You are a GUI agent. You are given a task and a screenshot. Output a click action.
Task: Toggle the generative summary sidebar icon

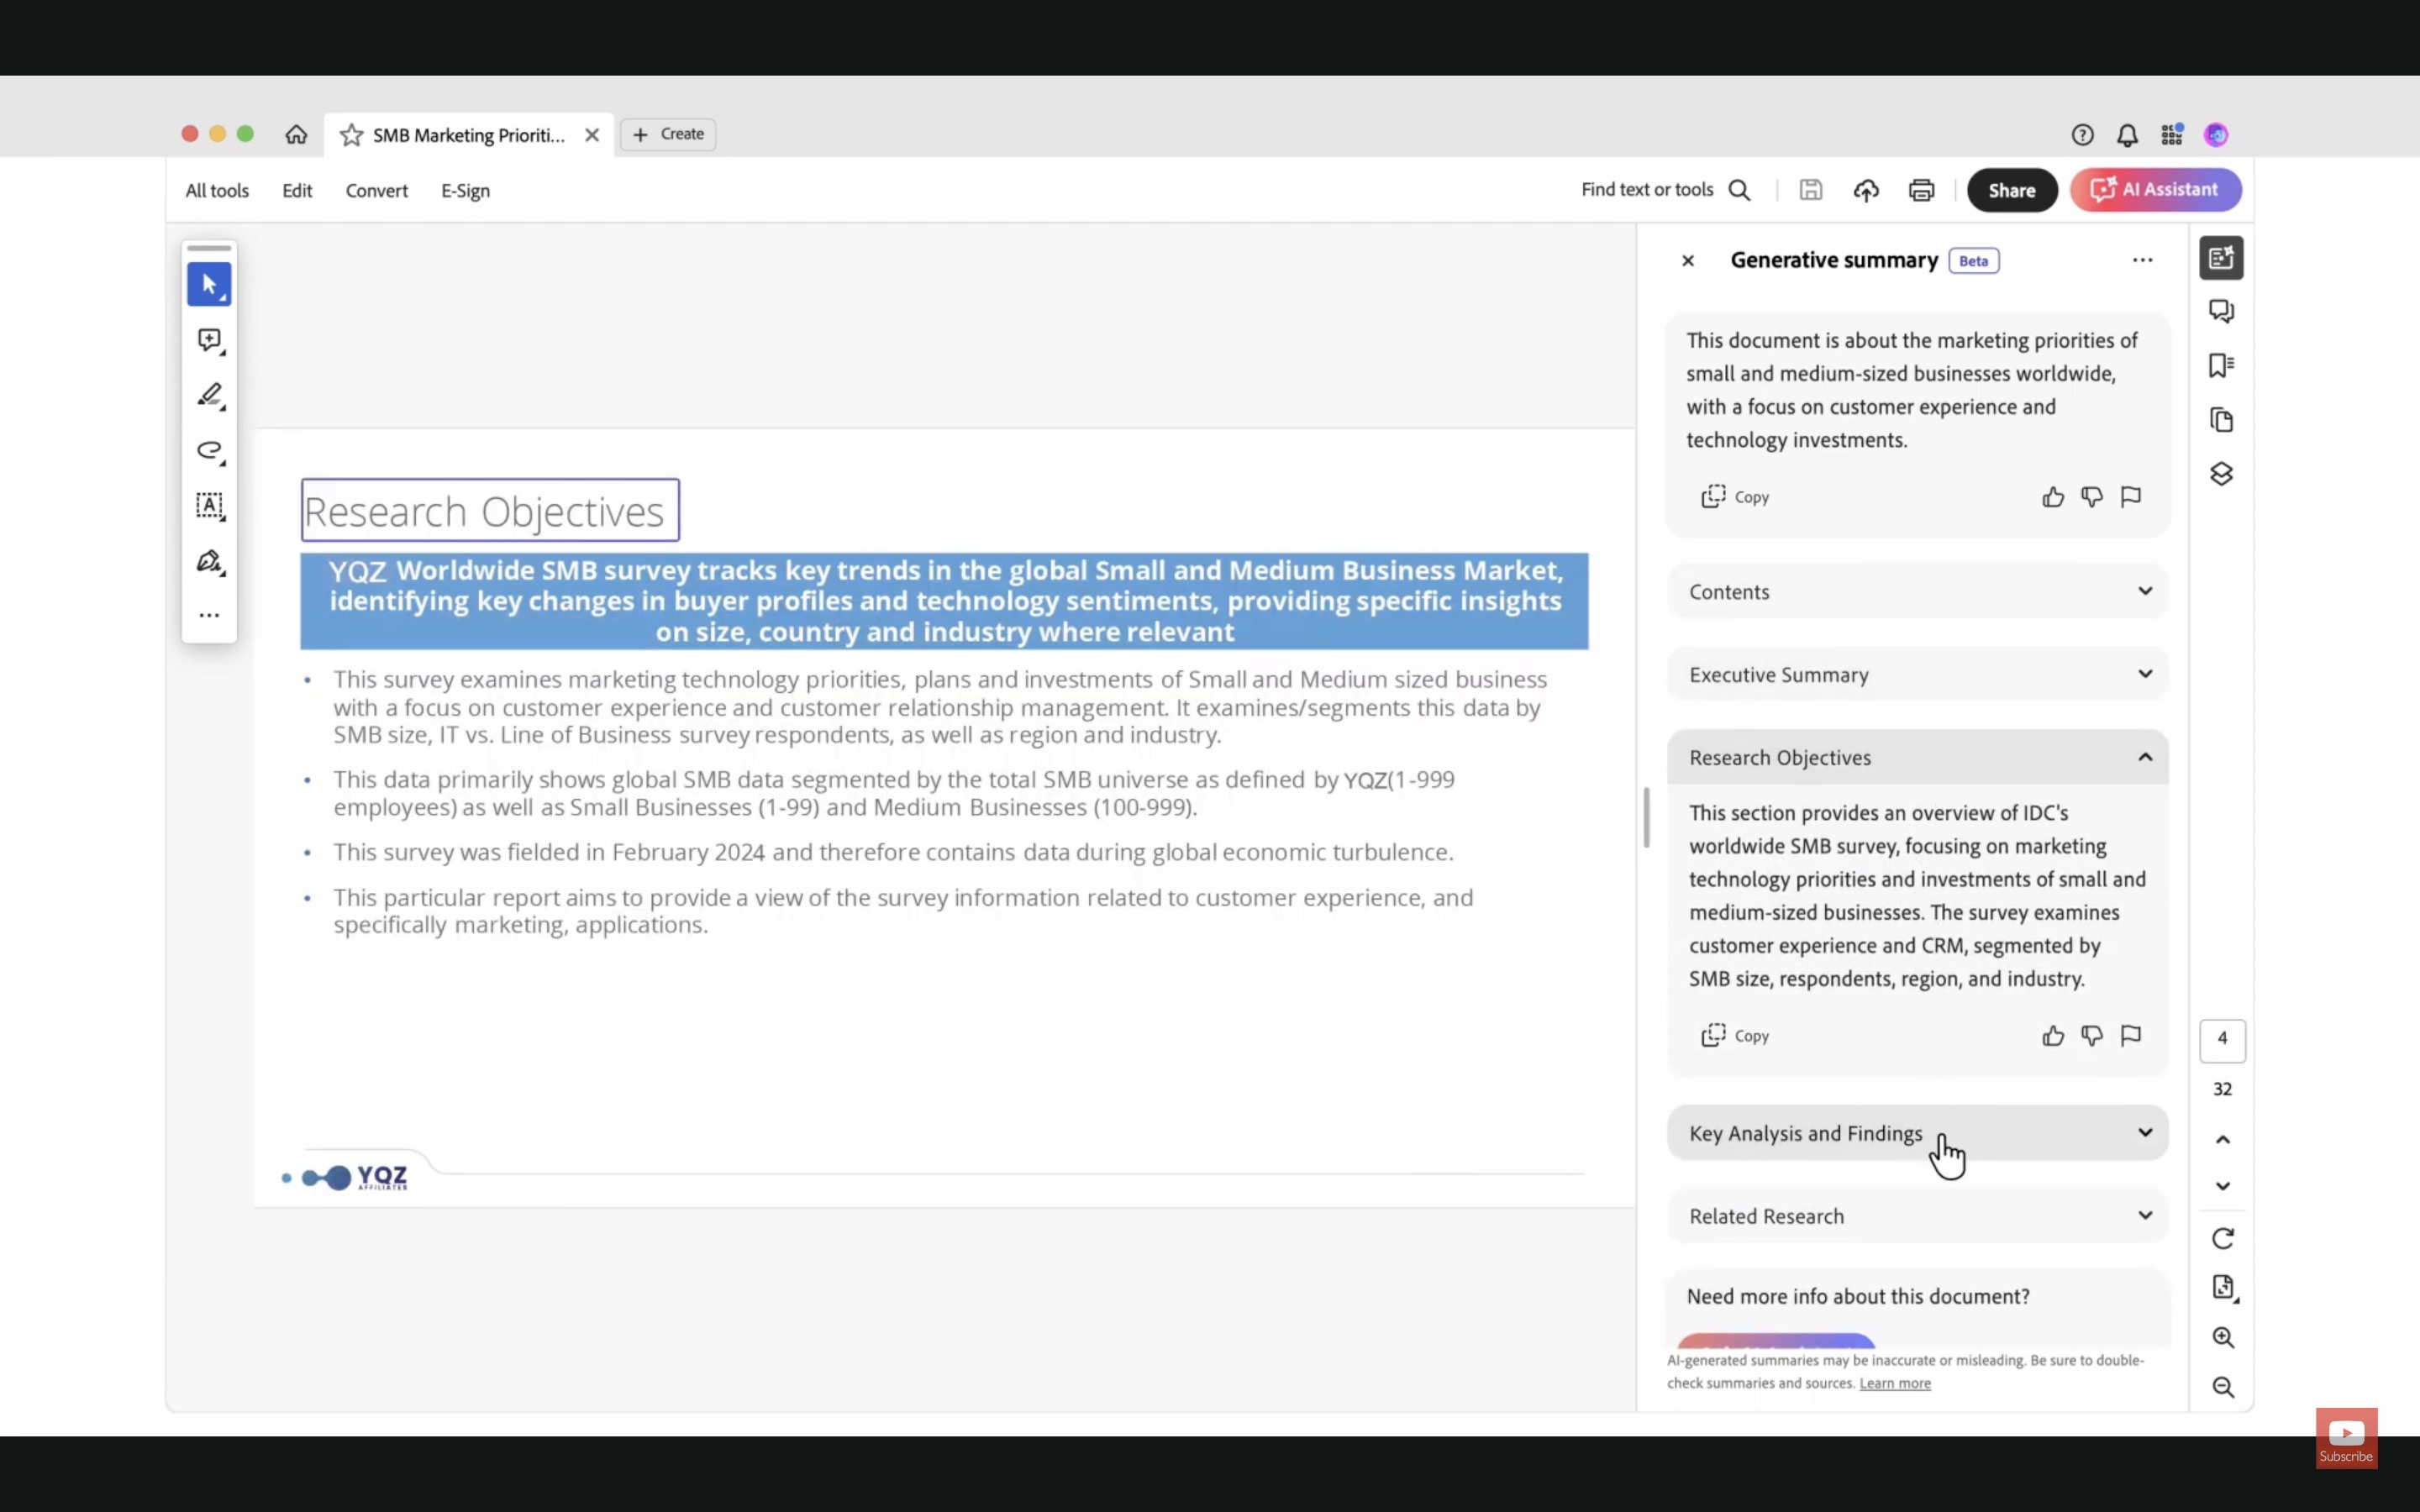(x=2221, y=258)
